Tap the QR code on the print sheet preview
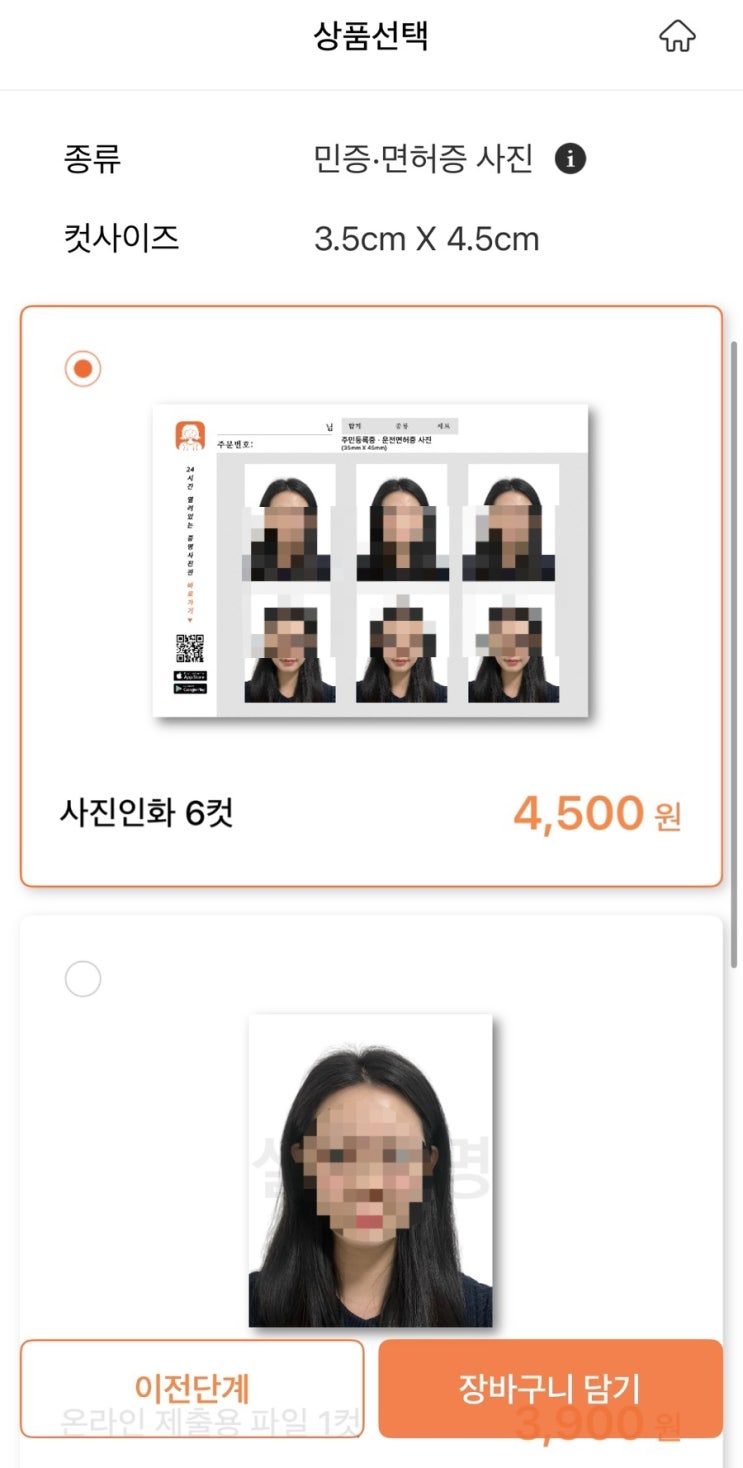The image size is (743, 1468). pyautogui.click(x=190, y=649)
